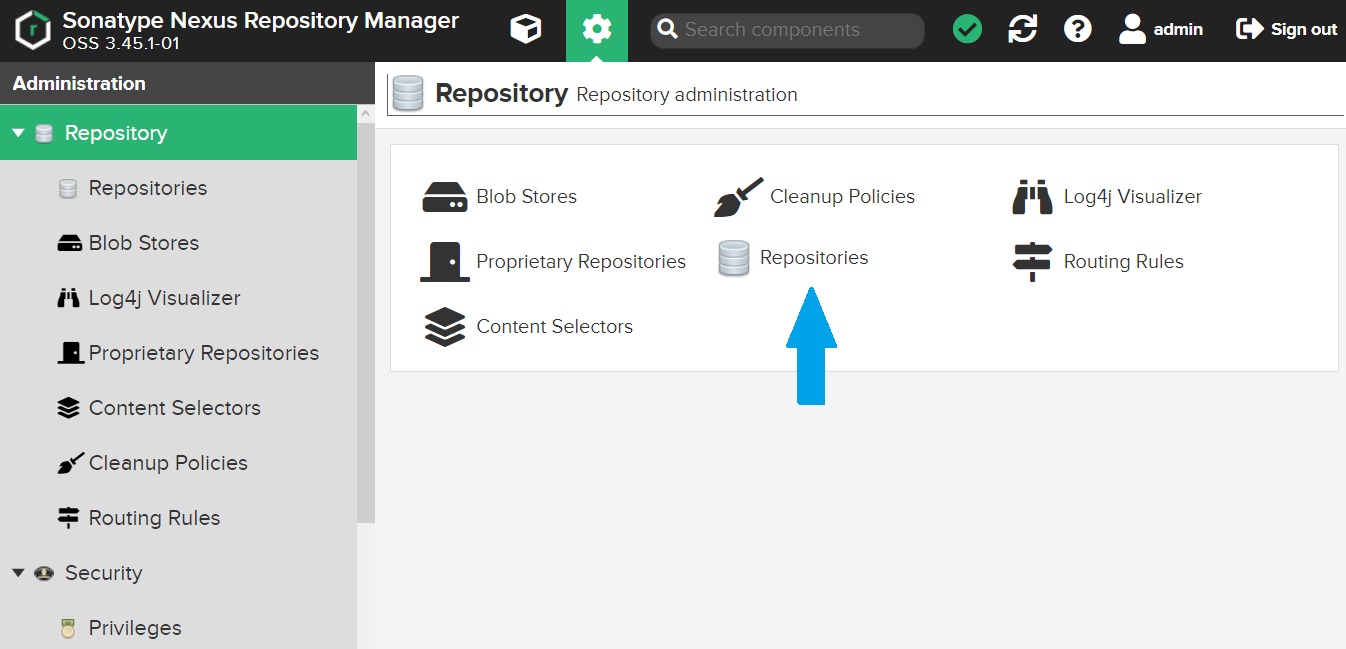Open the Repositories link in main panel
The height and width of the screenshot is (649, 1346).
tap(814, 258)
